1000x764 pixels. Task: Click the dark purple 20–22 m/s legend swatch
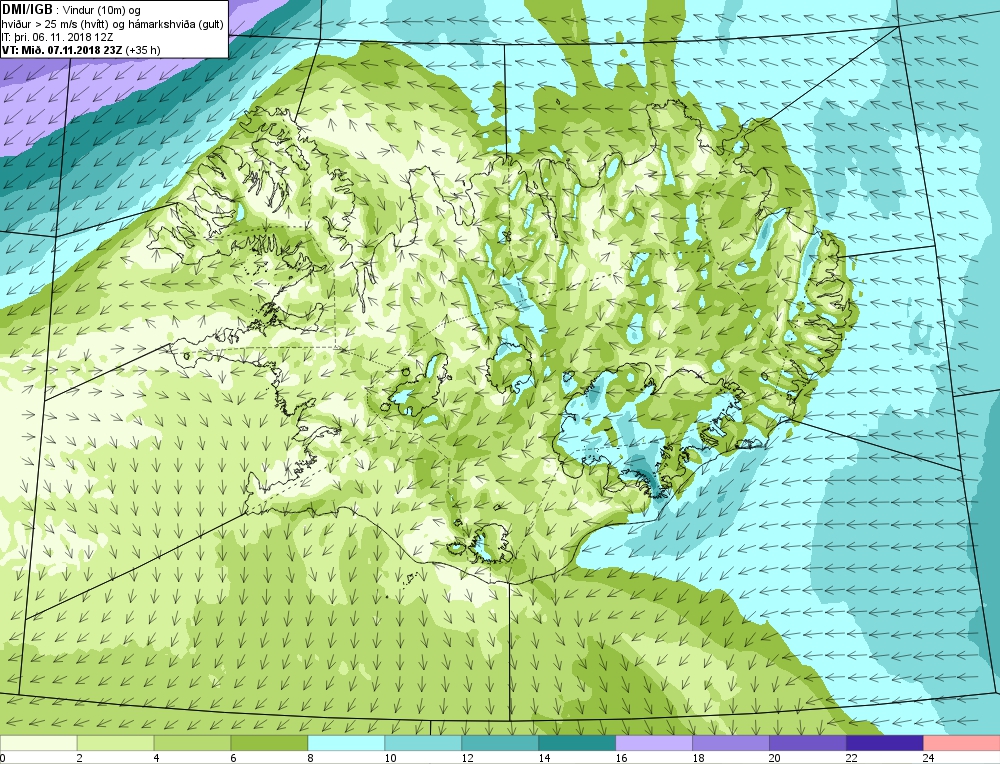807,744
